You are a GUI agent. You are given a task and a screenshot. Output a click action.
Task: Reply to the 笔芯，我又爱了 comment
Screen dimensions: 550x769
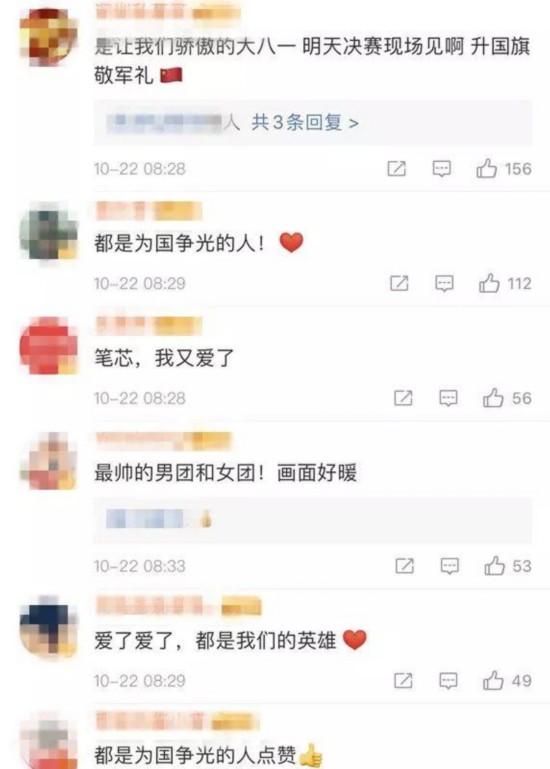(x=448, y=398)
